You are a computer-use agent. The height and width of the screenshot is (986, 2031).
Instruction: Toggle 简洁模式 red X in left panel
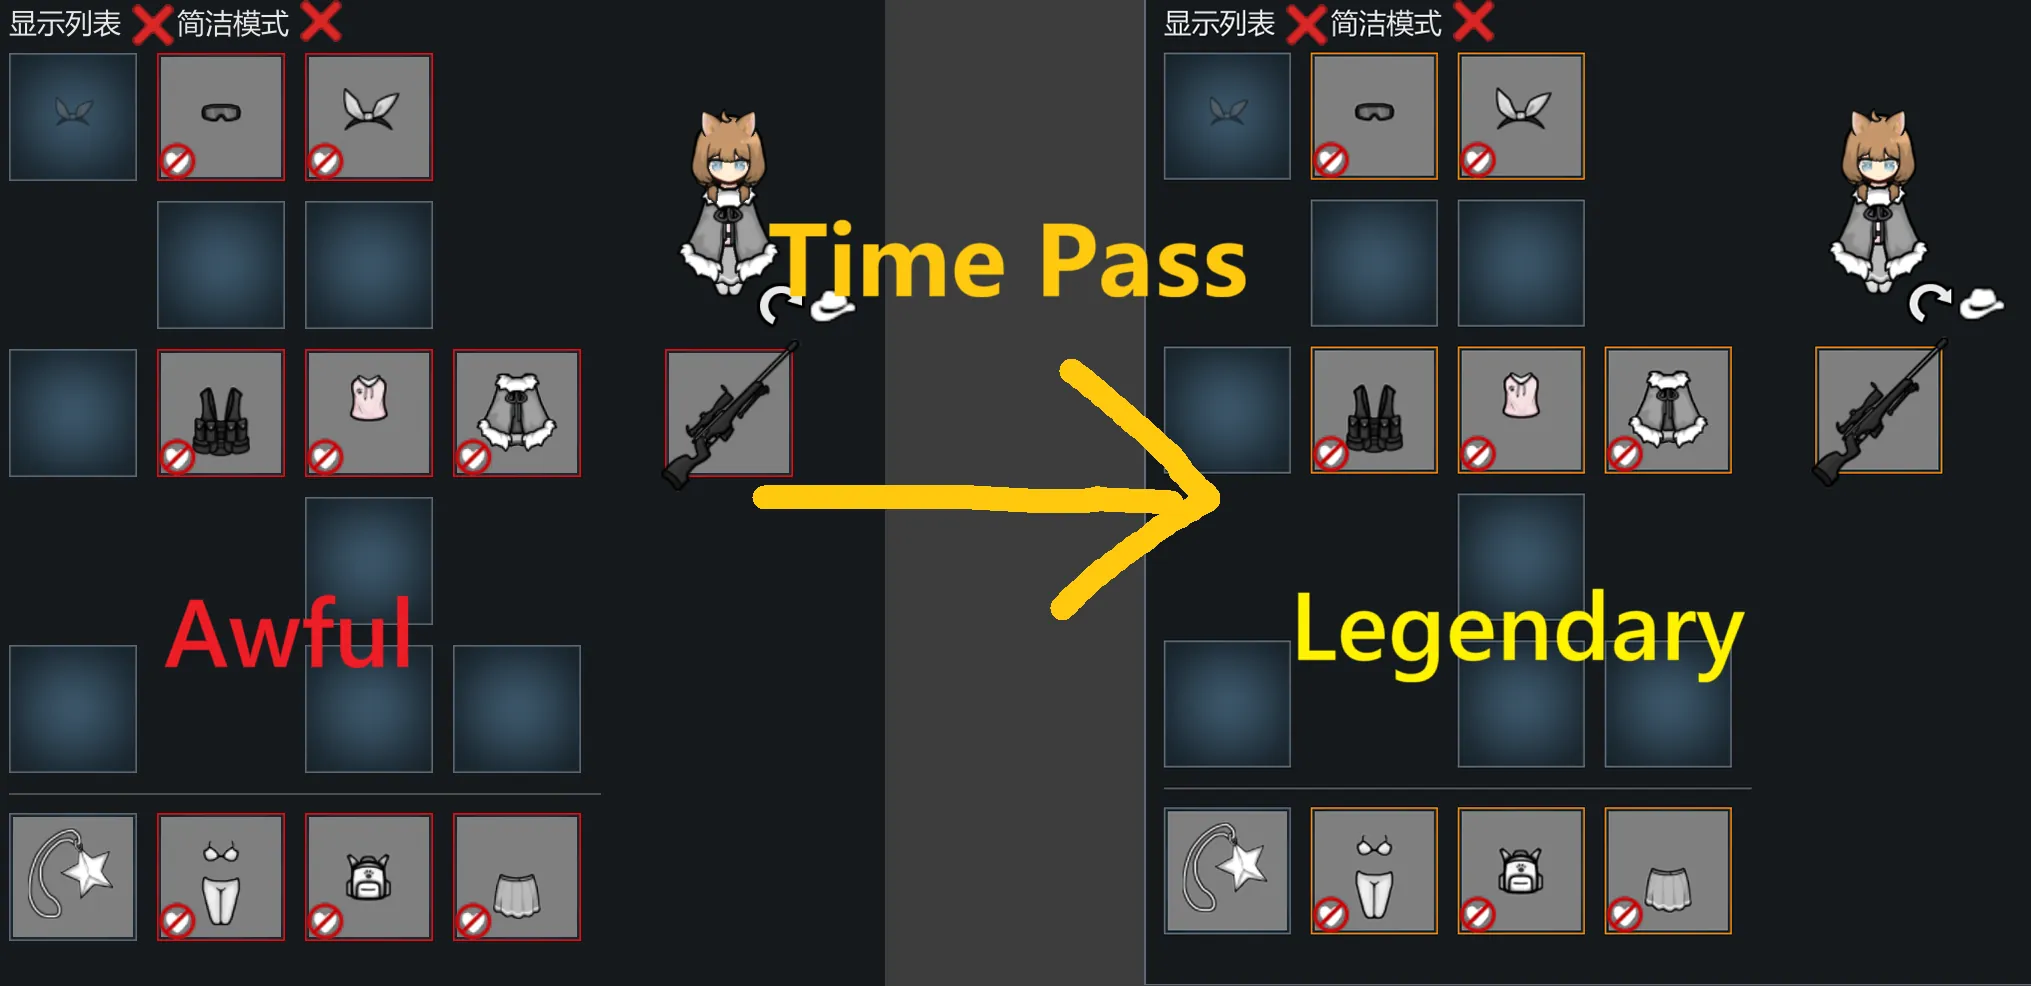point(321,22)
